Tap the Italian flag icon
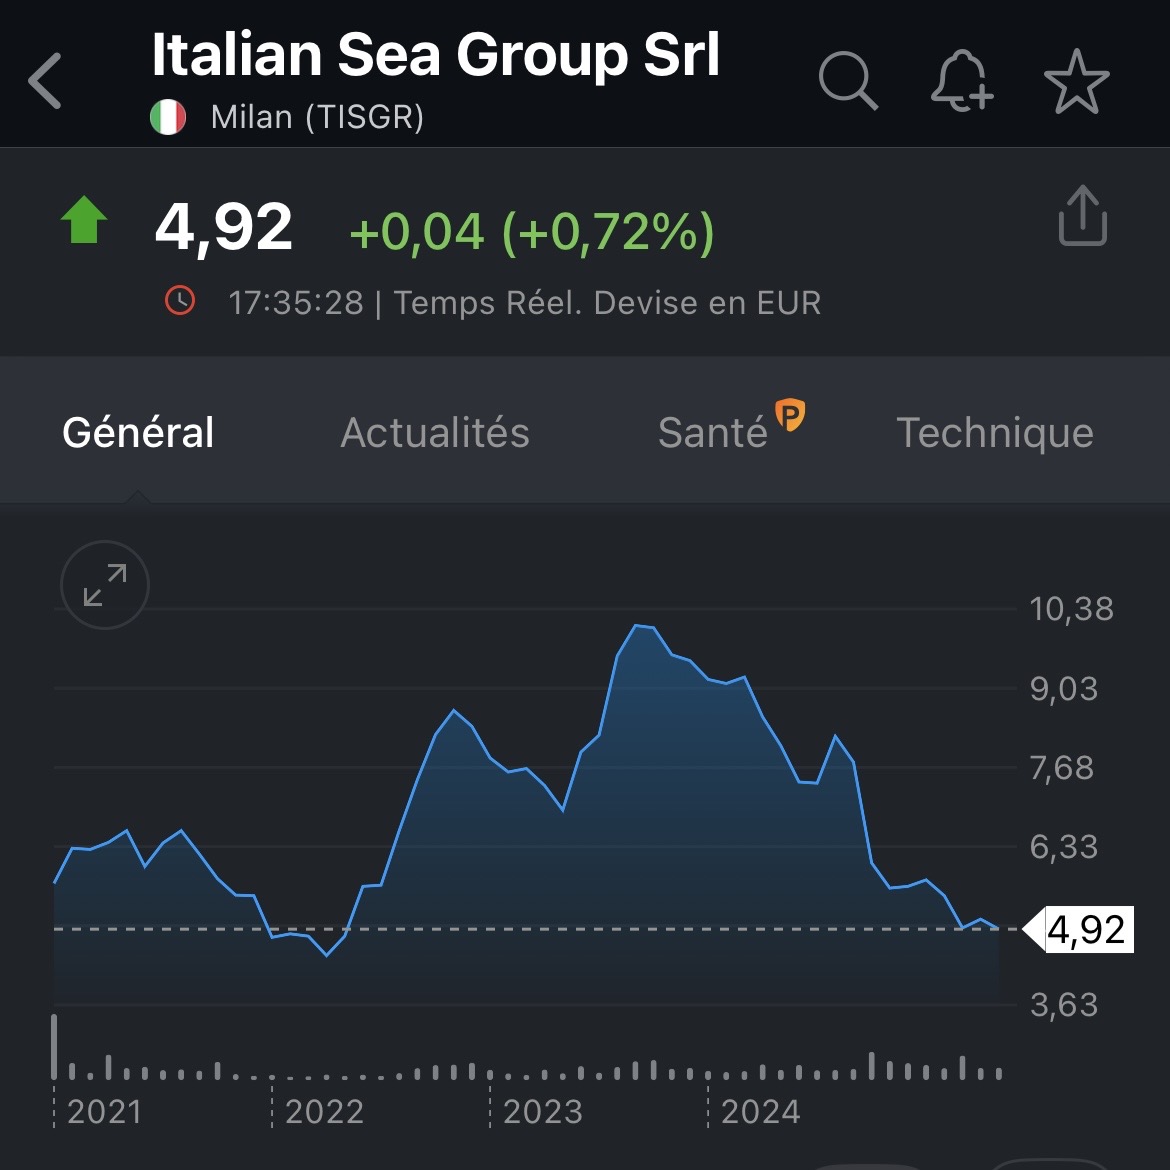Viewport: 1170px width, 1170px height. [x=168, y=117]
